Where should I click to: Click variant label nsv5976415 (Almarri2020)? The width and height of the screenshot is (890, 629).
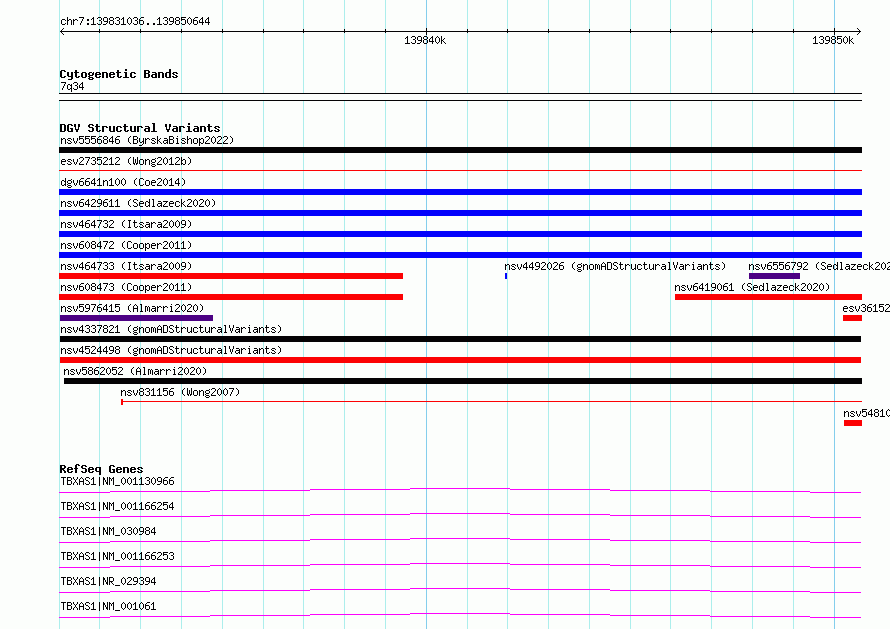tap(132, 308)
